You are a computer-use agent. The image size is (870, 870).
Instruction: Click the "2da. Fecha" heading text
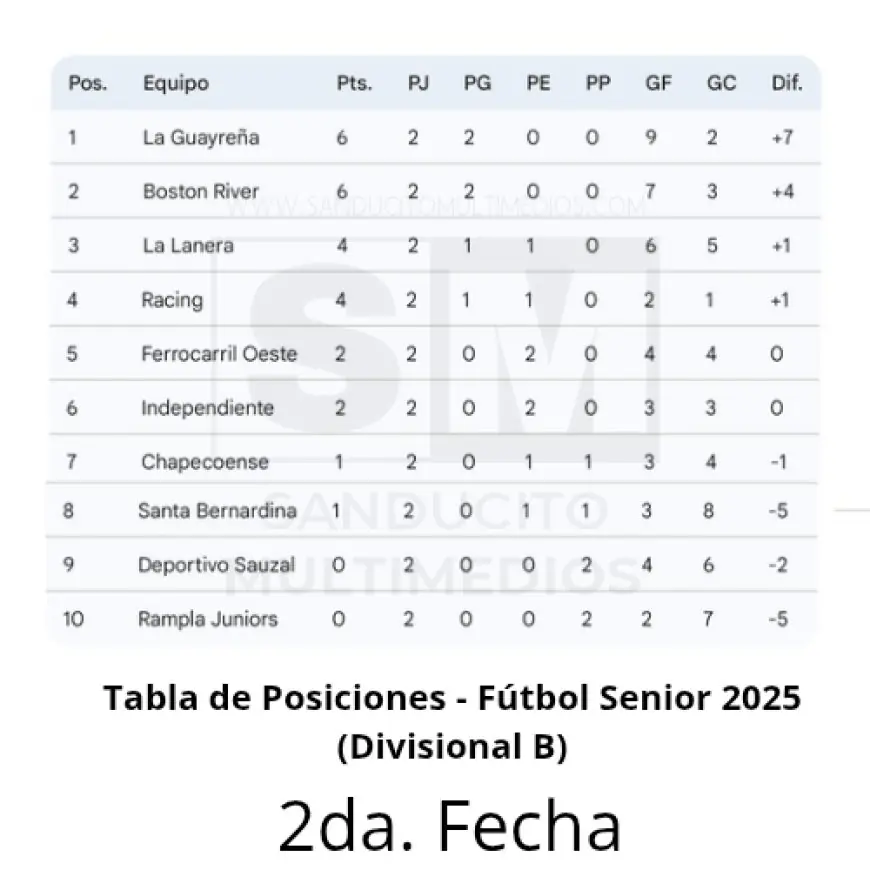450,825
